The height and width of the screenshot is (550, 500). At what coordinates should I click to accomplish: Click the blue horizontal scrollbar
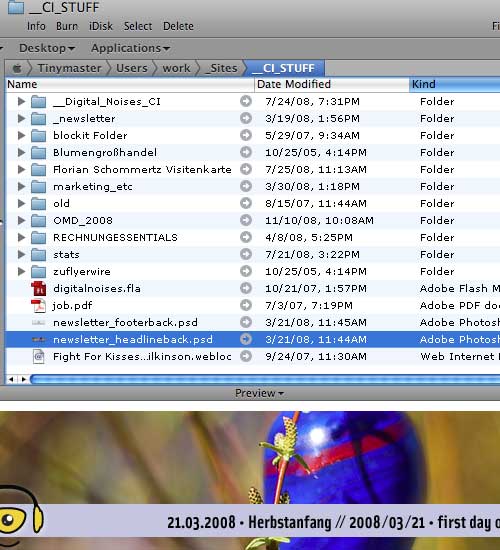point(265,379)
